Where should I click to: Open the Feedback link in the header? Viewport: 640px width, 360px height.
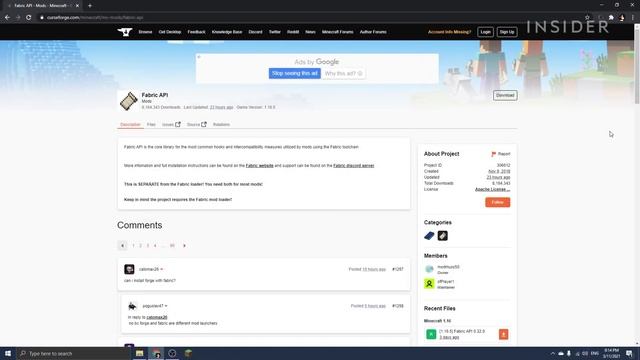(196, 32)
